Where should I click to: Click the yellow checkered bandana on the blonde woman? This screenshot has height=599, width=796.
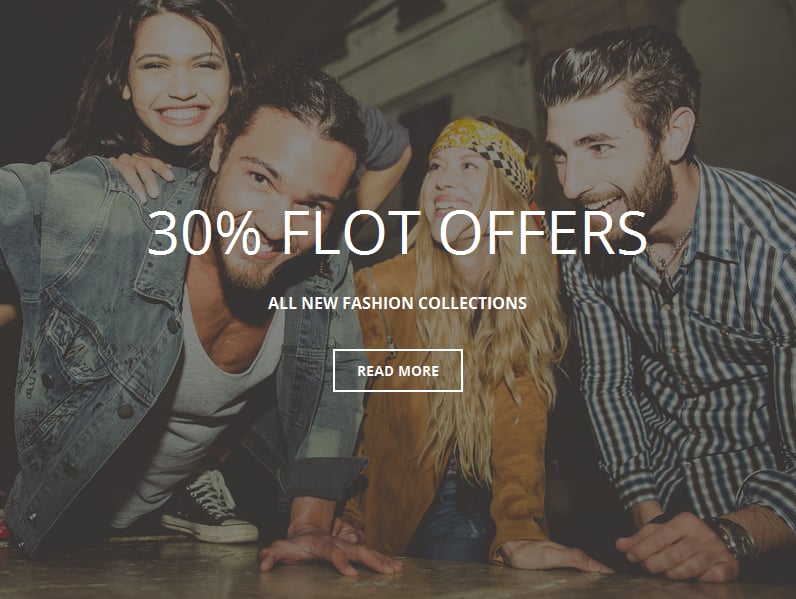(485, 151)
